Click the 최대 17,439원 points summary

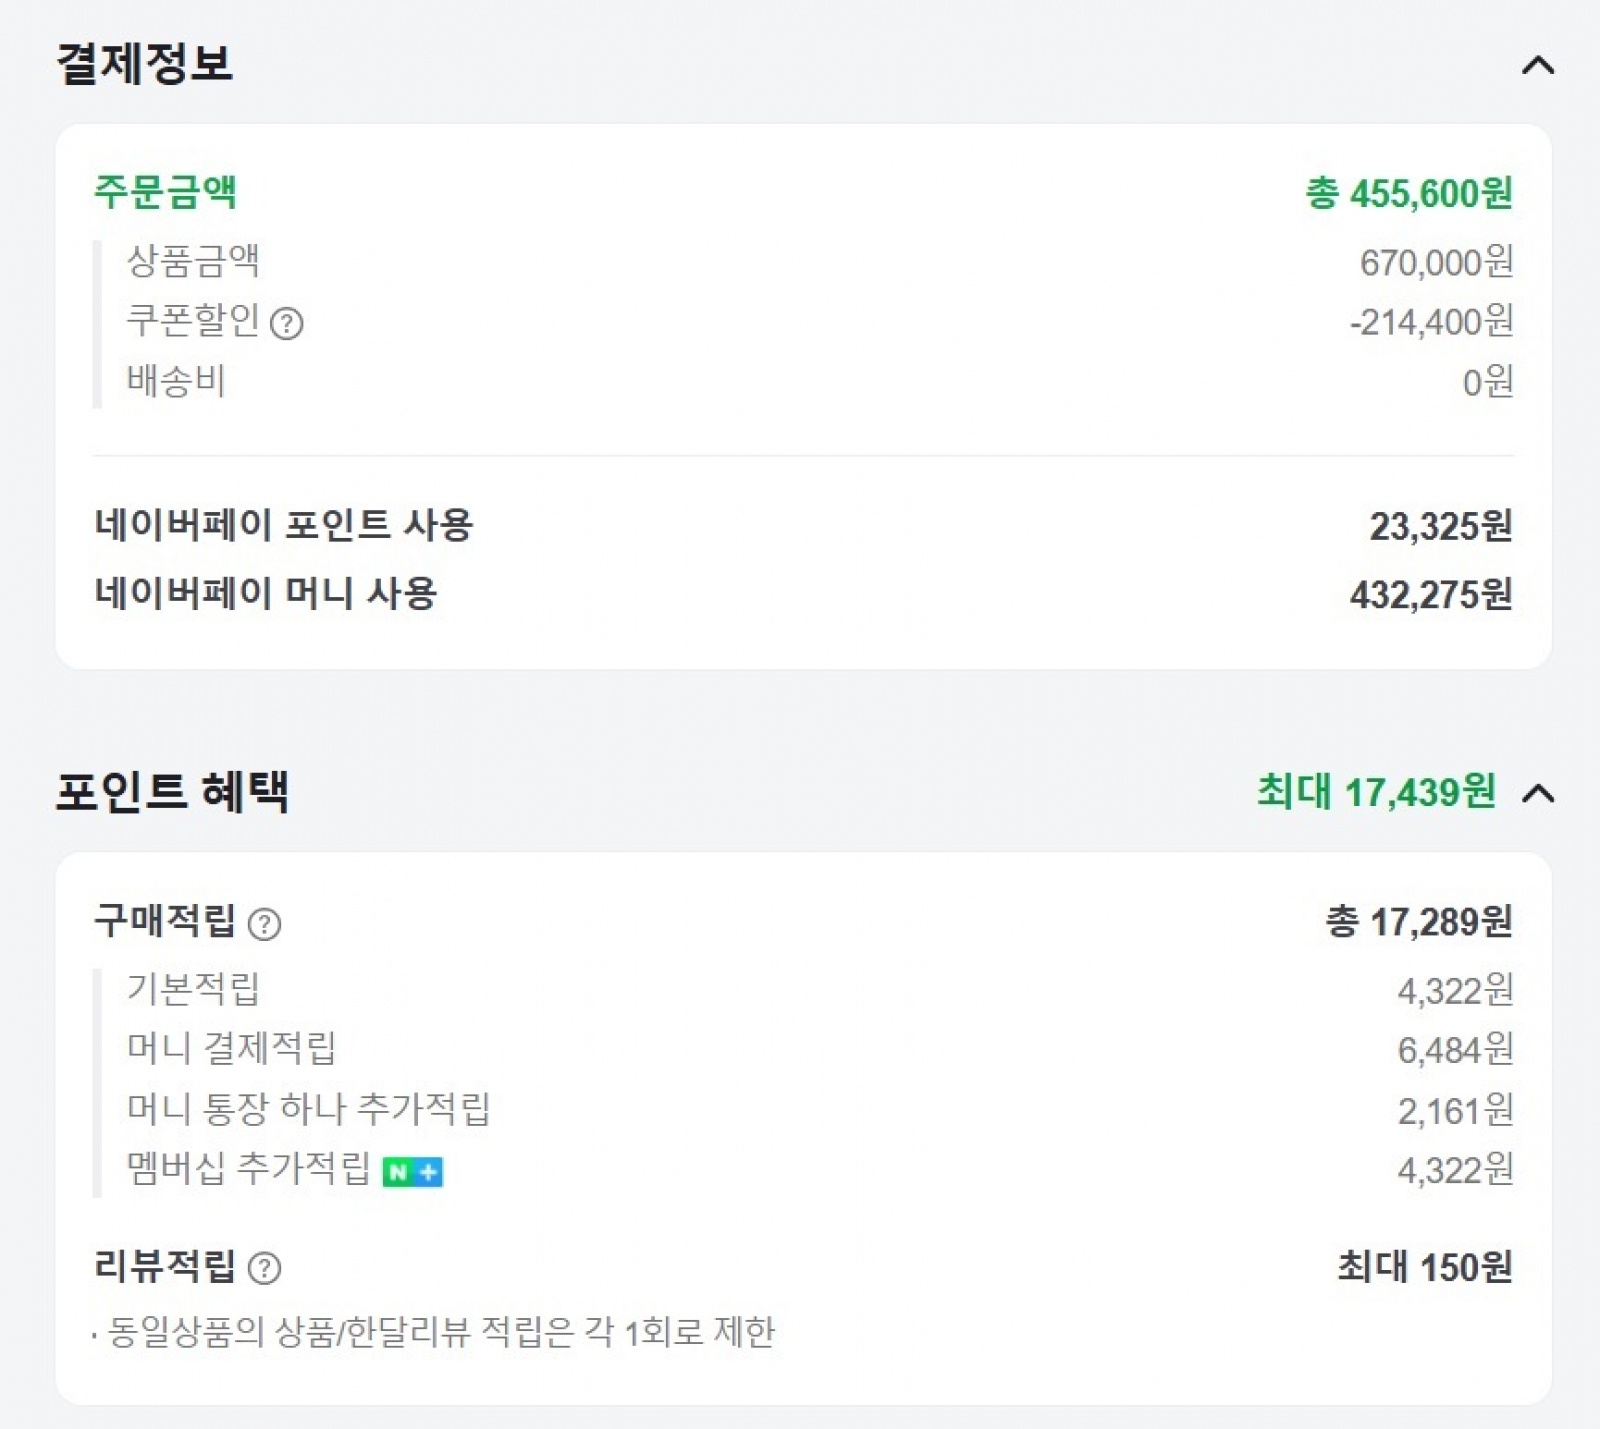[1376, 792]
